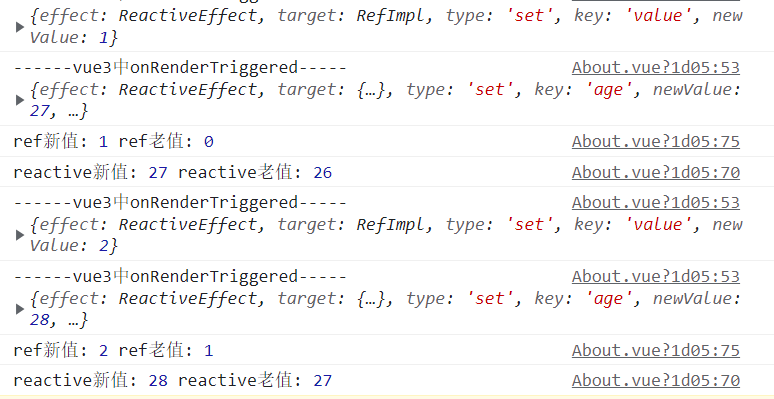Viewport: 774px width, 399px height.
Task: Open About.vue:70 link beside reactive新值: 28
Action: [x=656, y=381]
